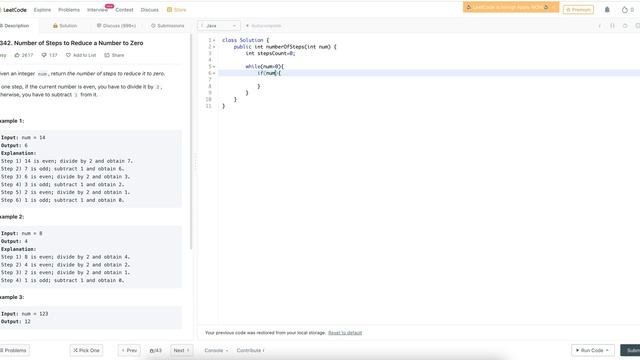Go to Prev problem
This screenshot has width=640, height=360.
coord(129,350)
